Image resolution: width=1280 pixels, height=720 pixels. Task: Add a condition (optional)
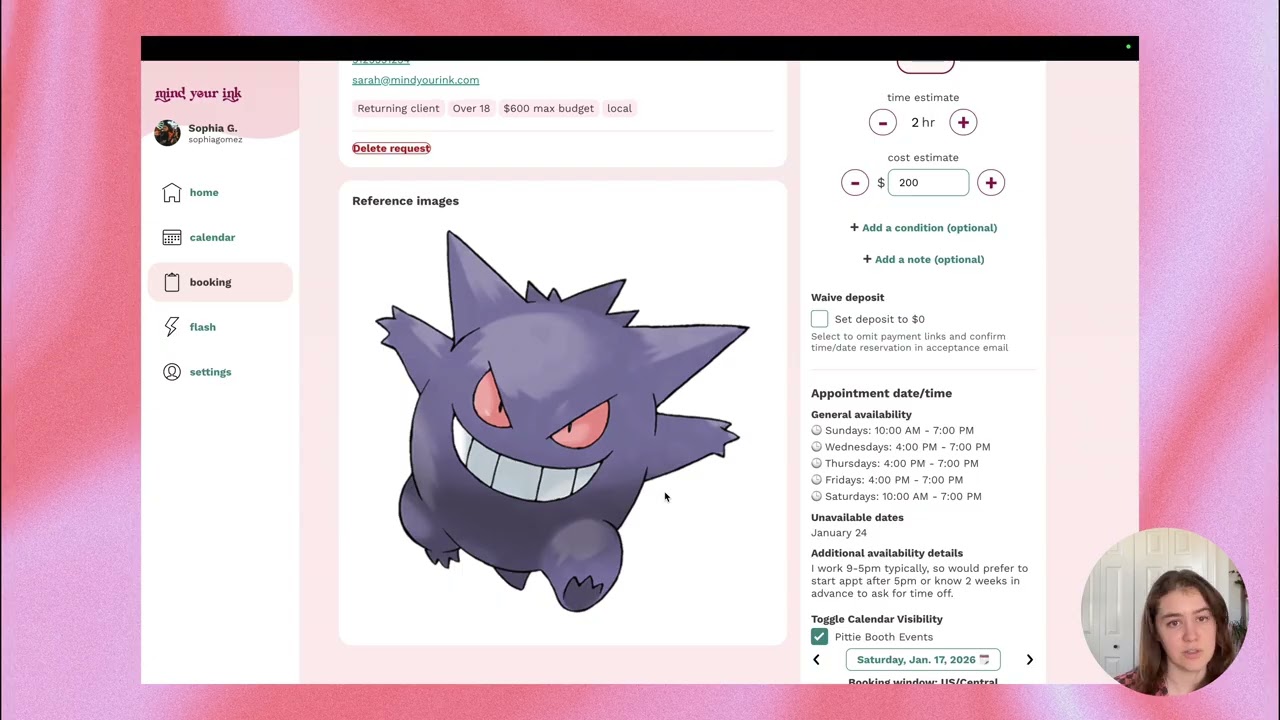point(923,228)
